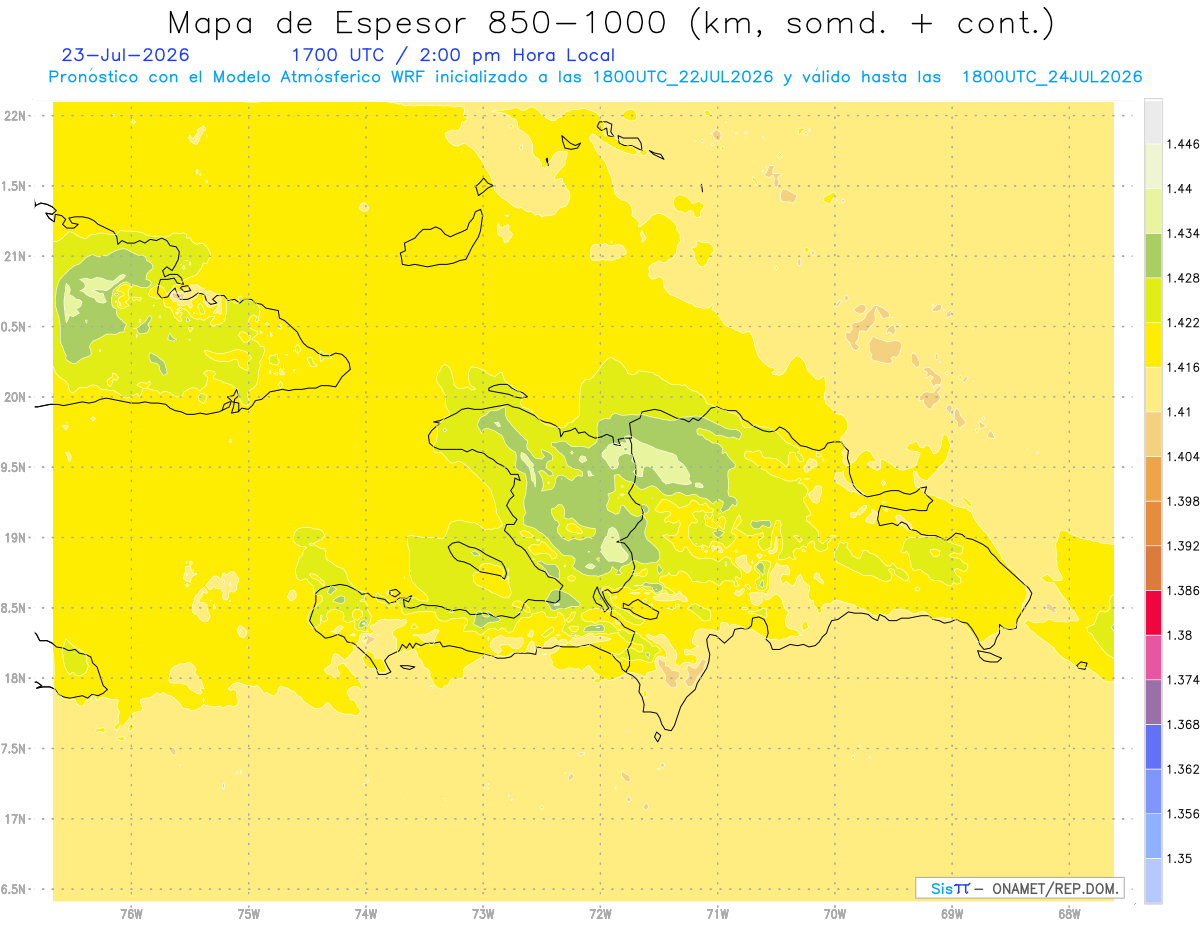This screenshot has width=1200, height=927.
Task: Click the lowest legend value '1.35'
Action: (x=1179, y=859)
